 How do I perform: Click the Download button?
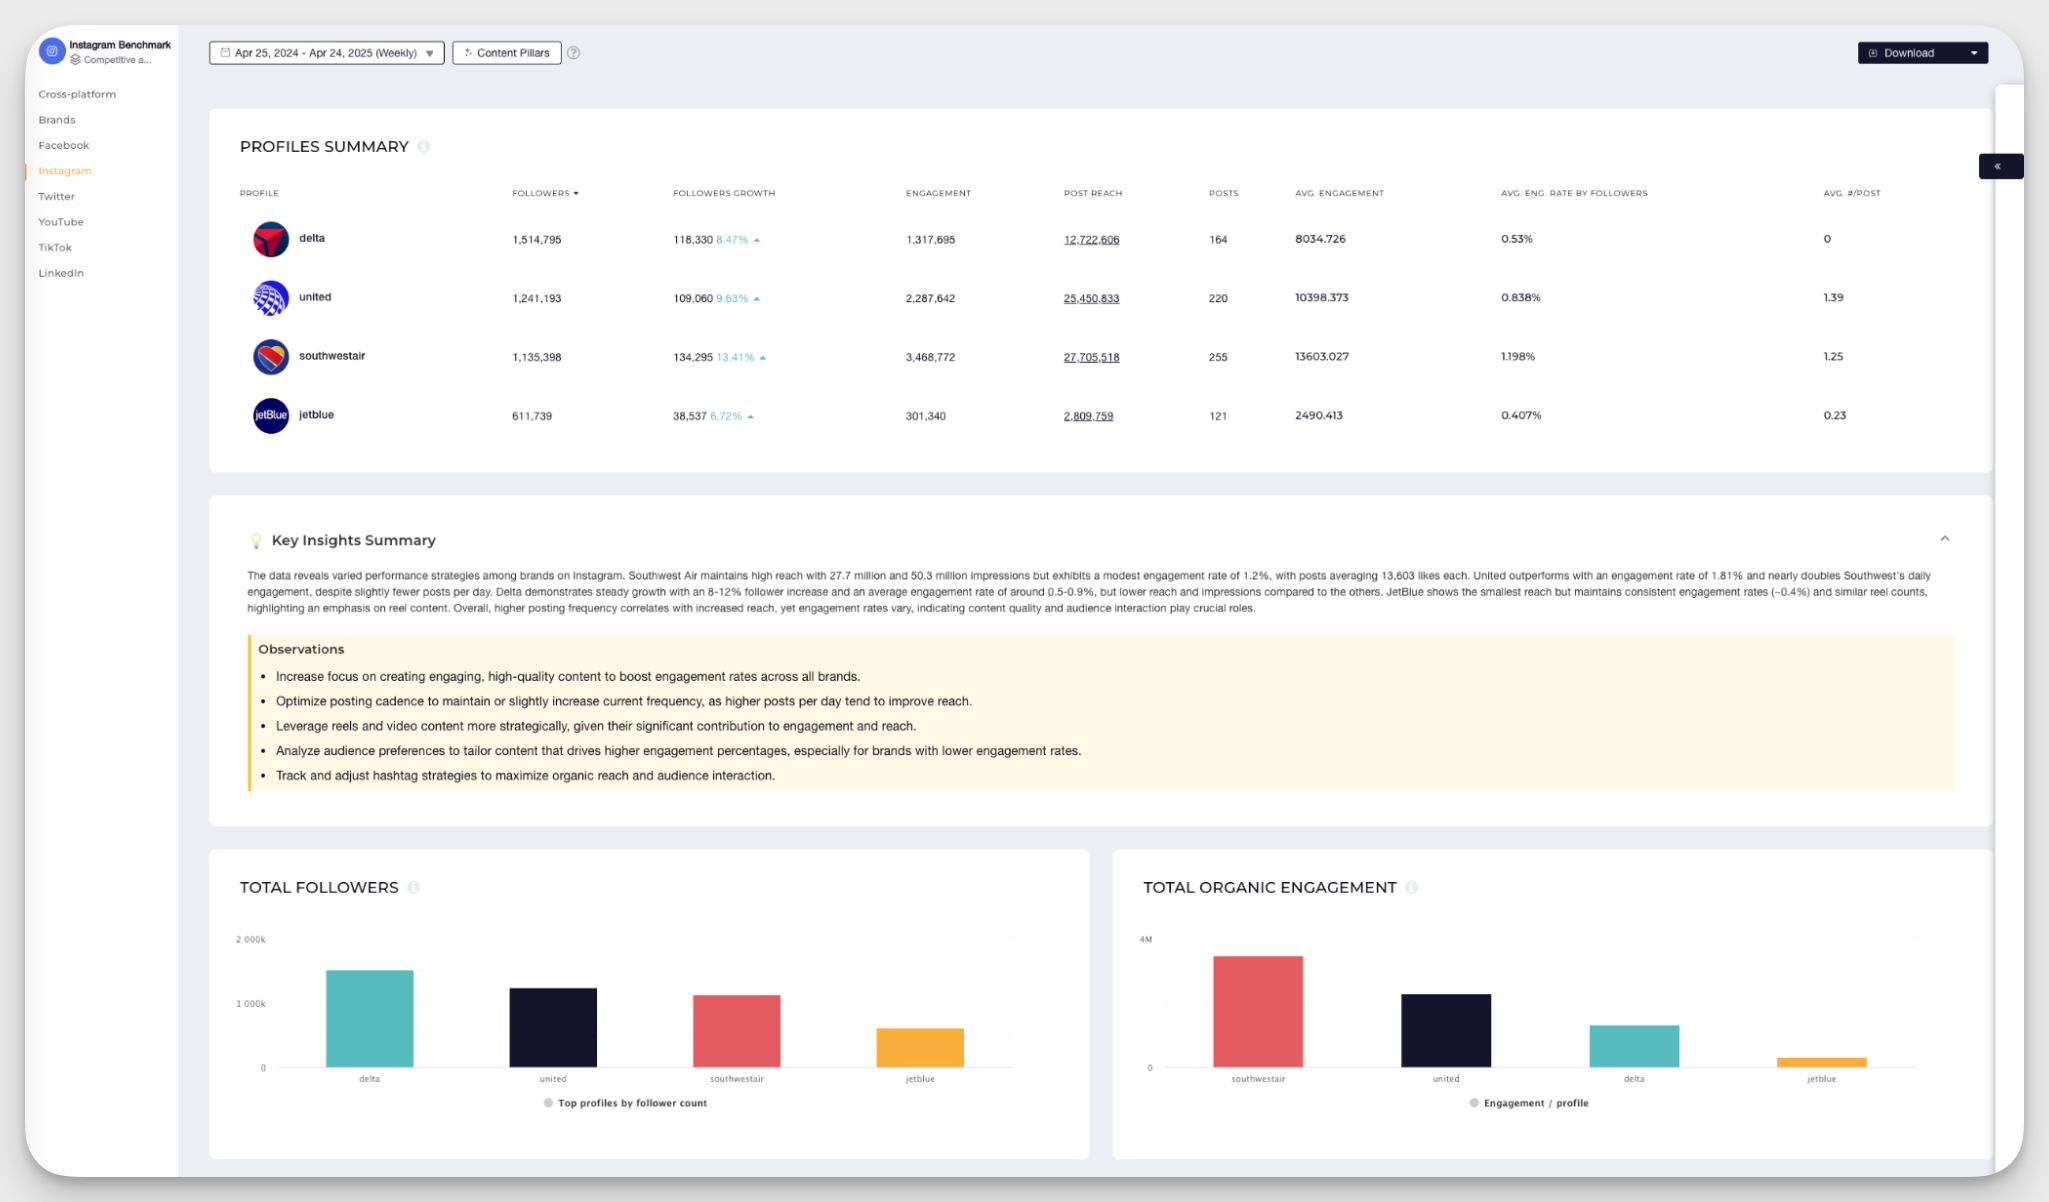tap(1909, 53)
